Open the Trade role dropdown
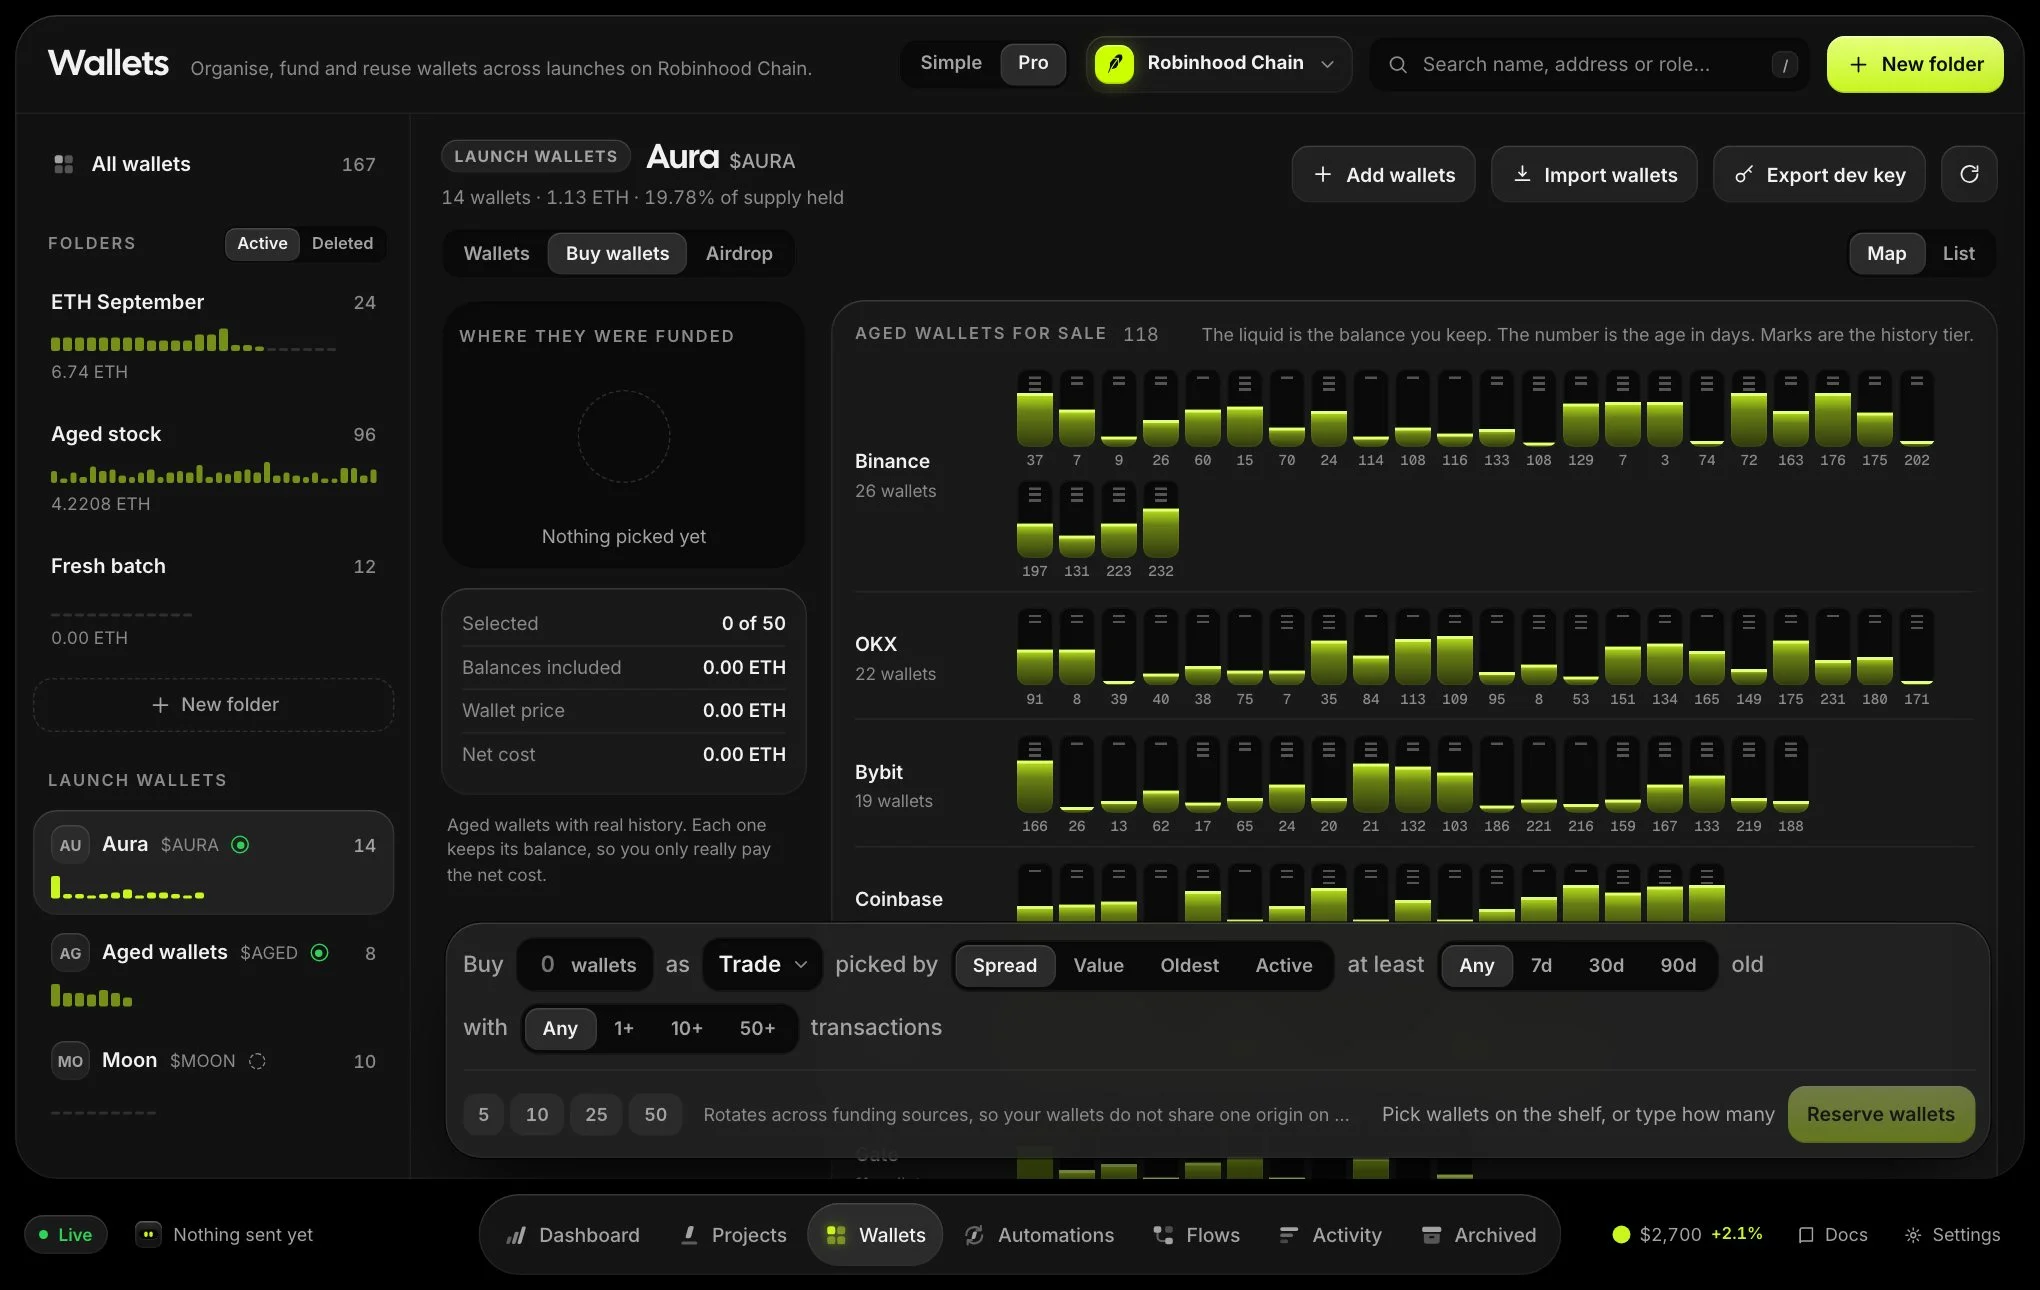 pos(762,965)
